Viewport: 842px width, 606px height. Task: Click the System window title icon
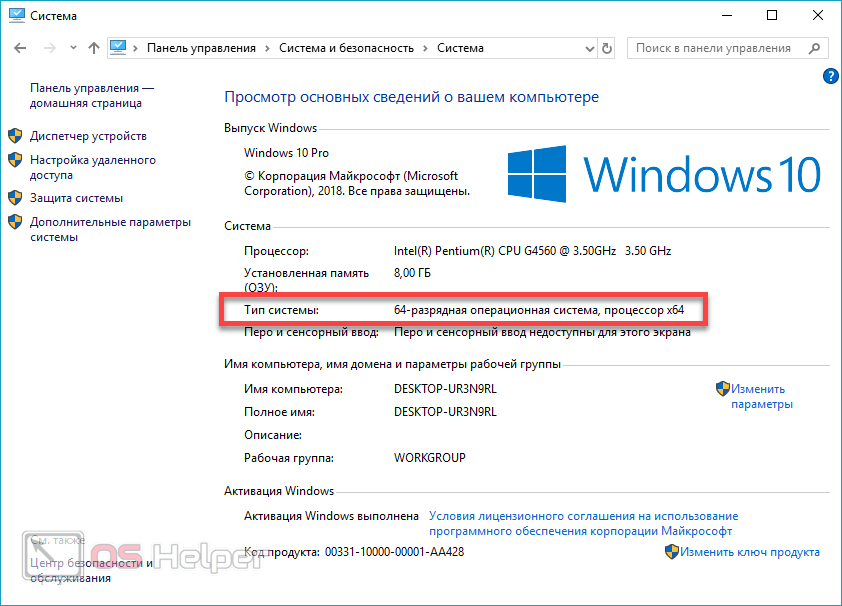[17, 16]
